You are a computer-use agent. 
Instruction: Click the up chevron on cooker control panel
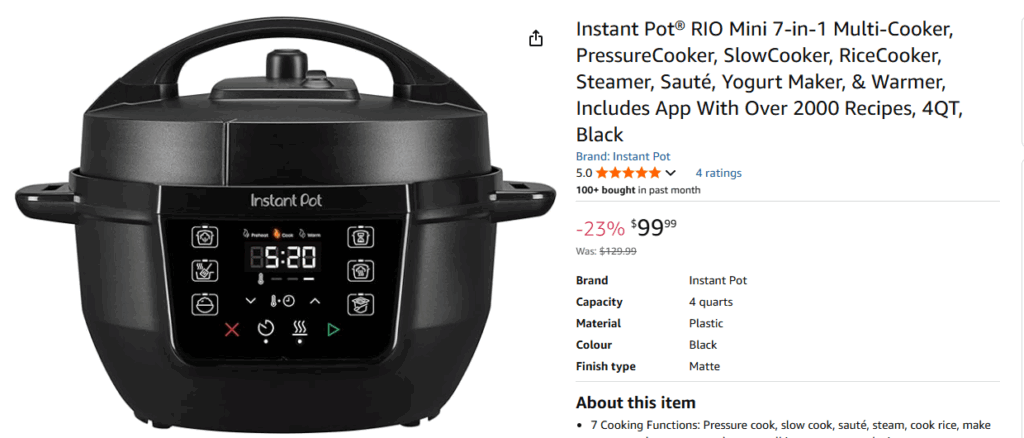point(315,301)
